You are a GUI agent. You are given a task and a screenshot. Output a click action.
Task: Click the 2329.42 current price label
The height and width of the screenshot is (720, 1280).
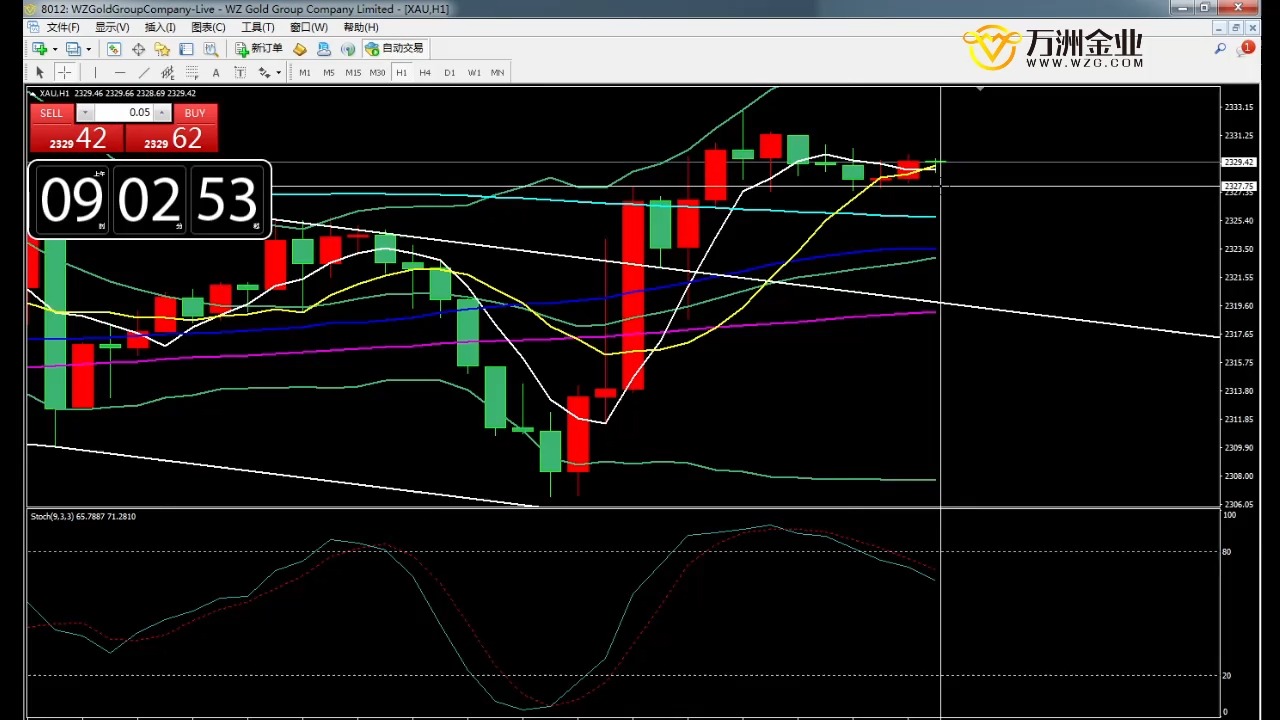point(1239,162)
